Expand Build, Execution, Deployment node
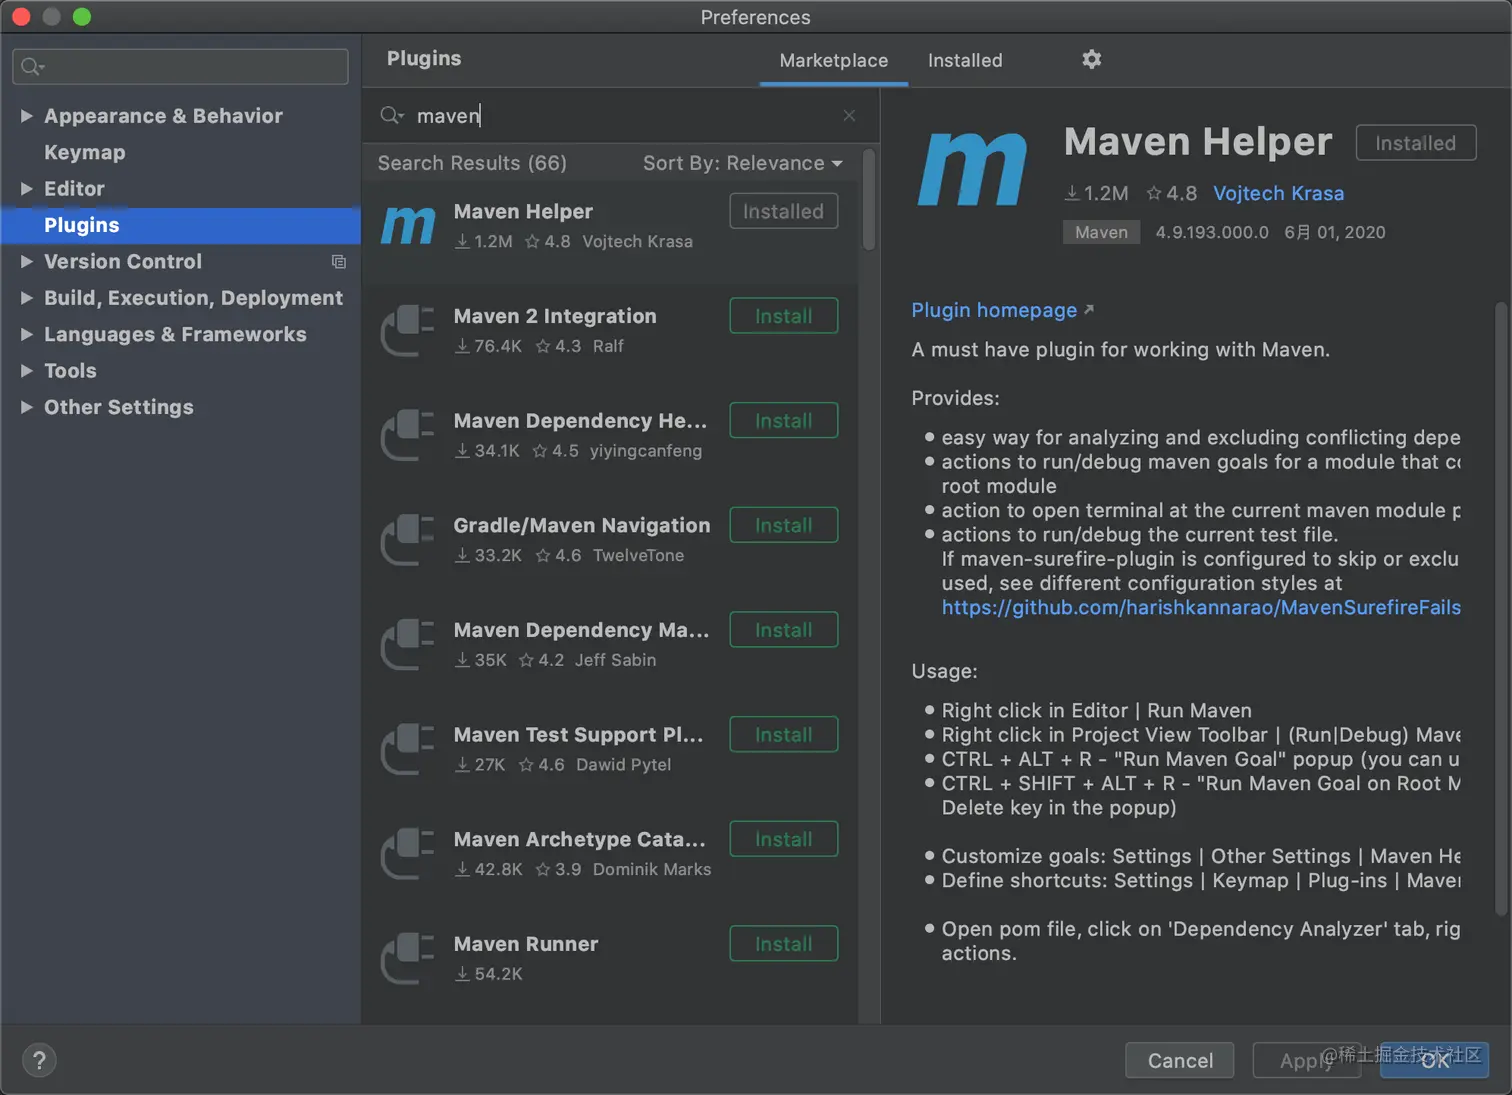 [x=27, y=298]
